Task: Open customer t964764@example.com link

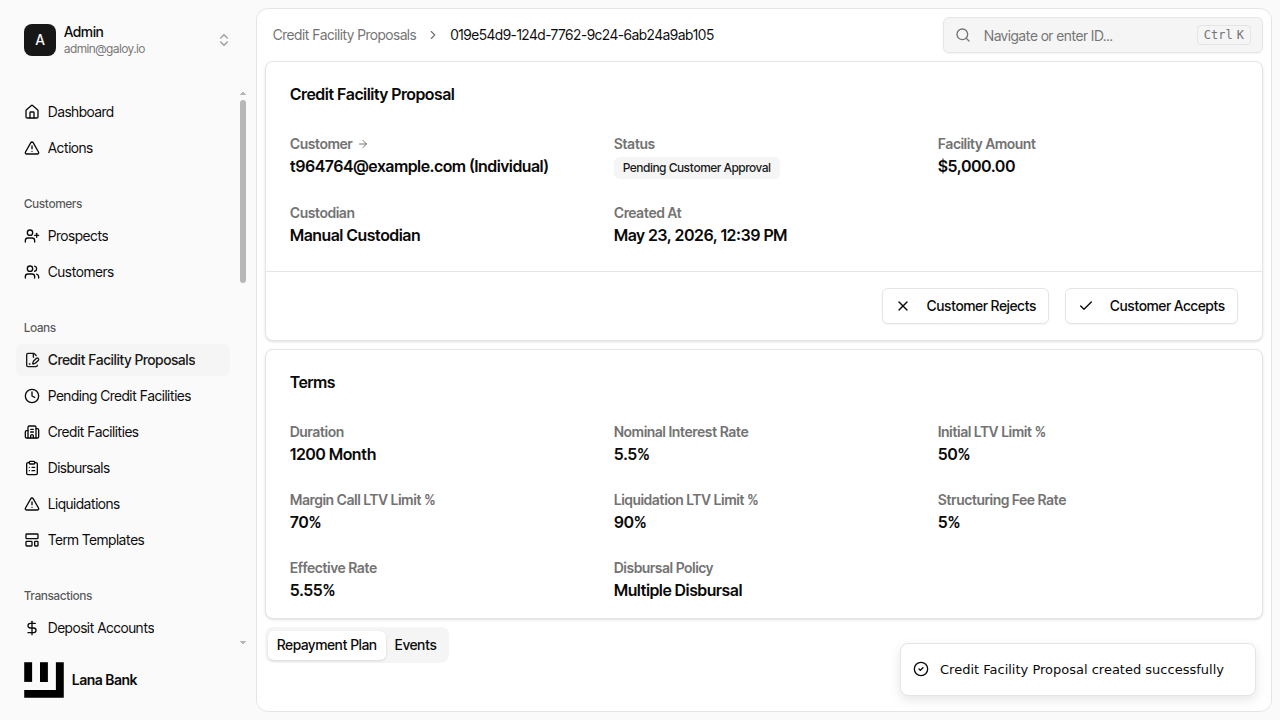Action: (419, 167)
